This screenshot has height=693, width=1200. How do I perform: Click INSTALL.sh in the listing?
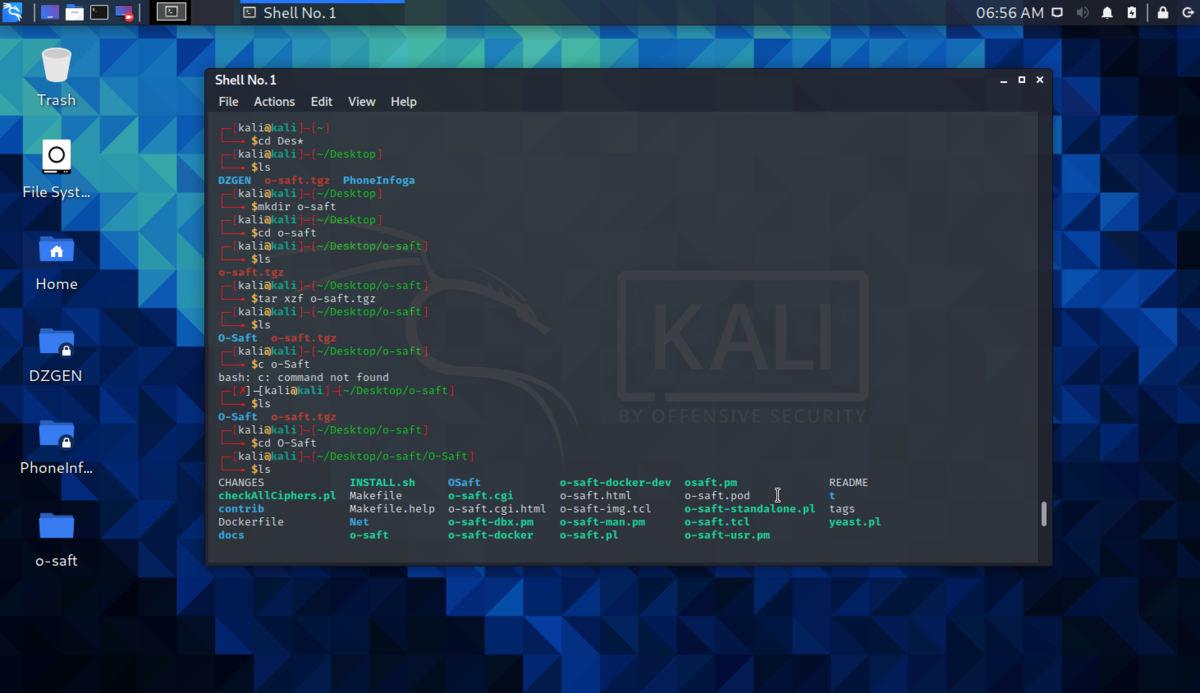point(382,483)
